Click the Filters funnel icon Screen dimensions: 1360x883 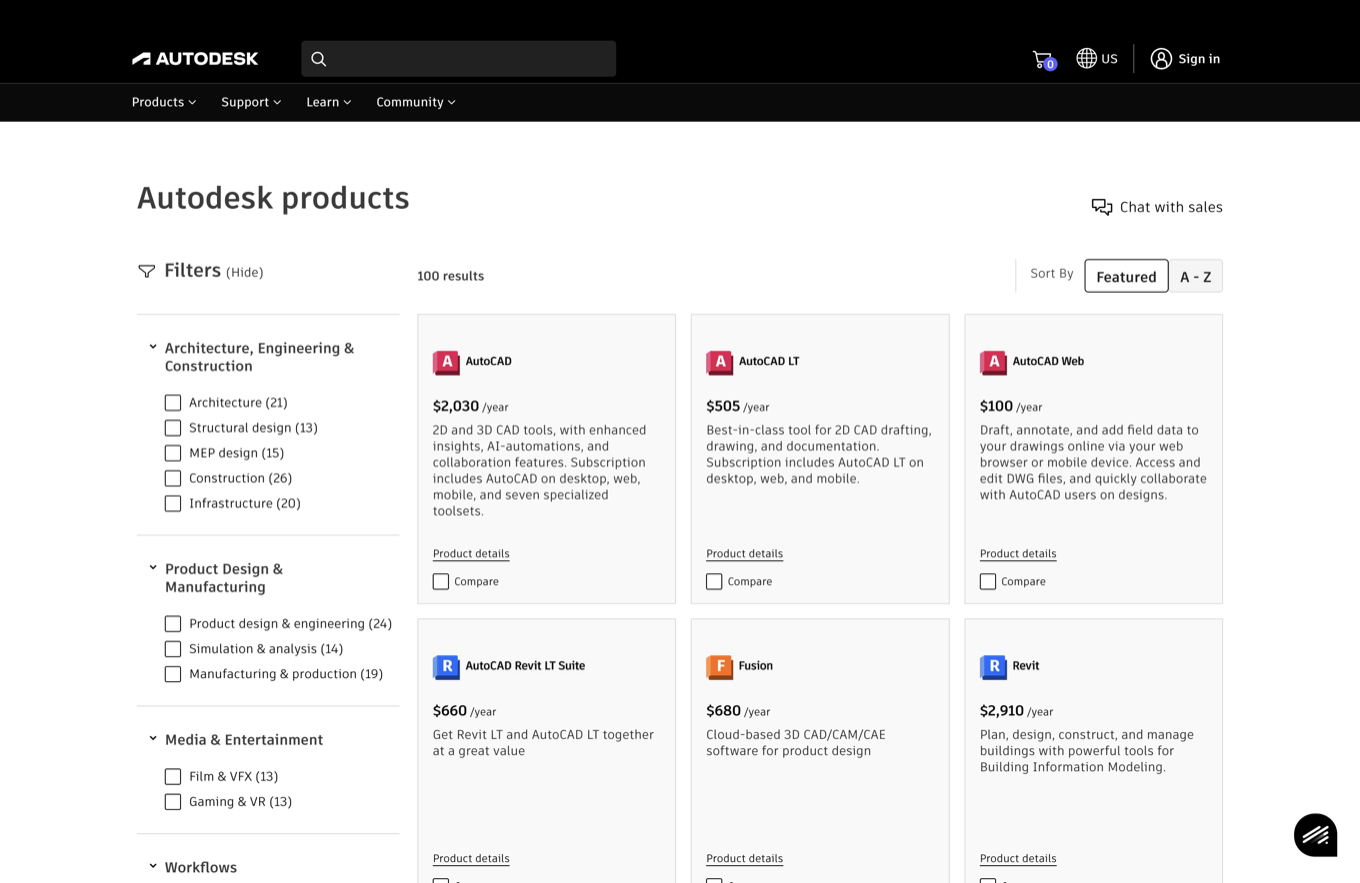pyautogui.click(x=147, y=271)
